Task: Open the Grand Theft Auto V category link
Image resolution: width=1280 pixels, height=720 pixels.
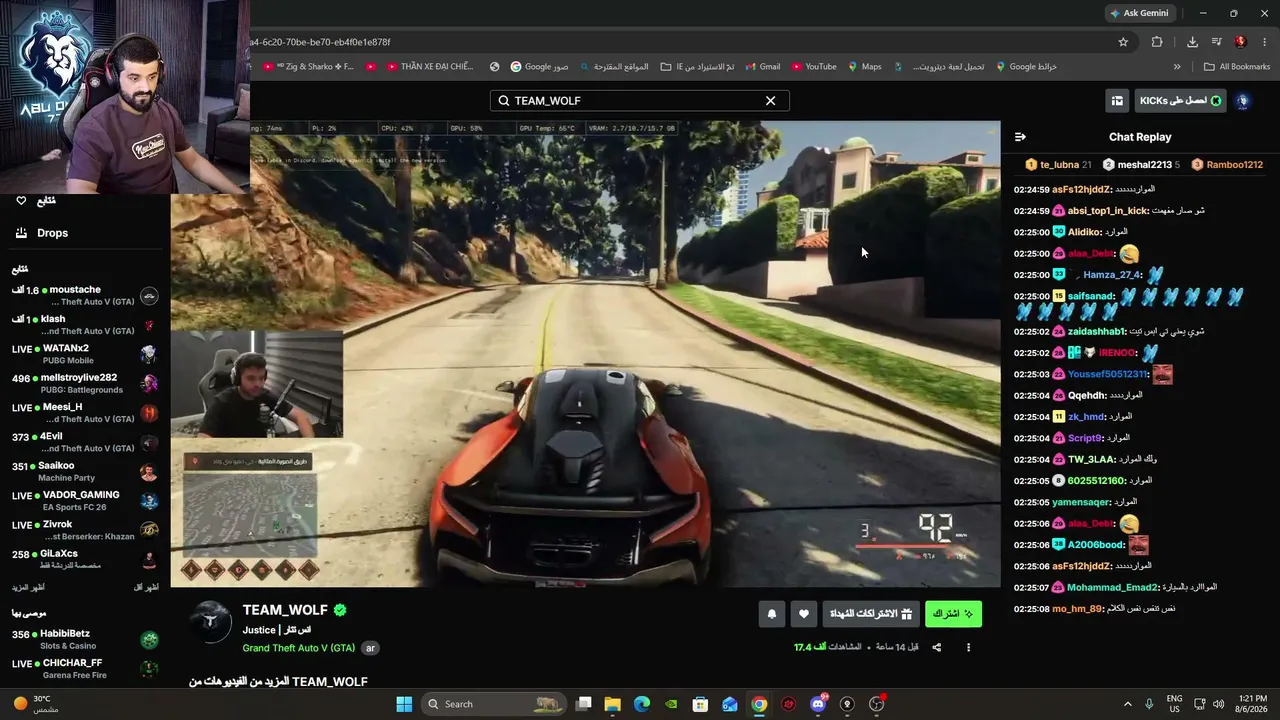Action: [299, 648]
